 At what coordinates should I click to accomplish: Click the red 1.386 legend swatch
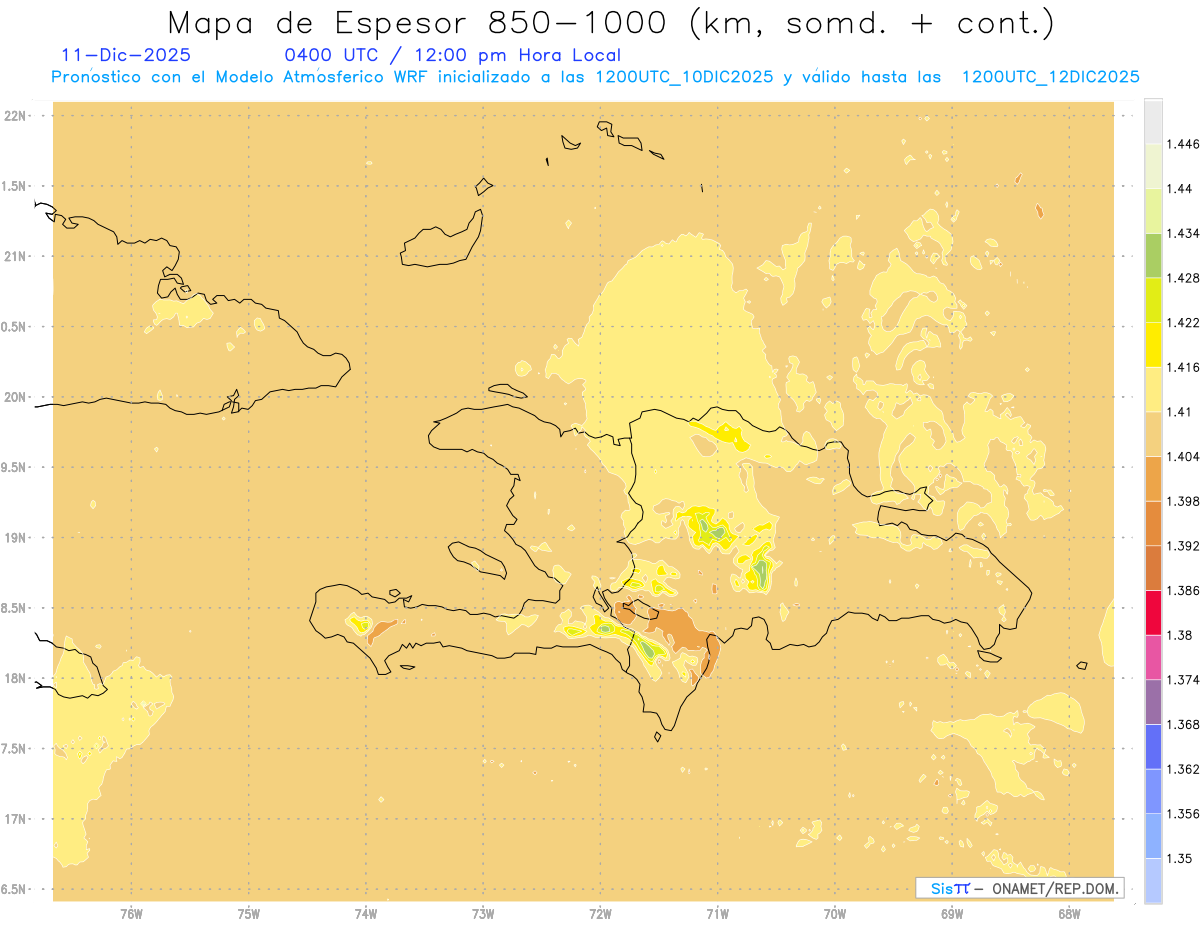coord(1153,613)
